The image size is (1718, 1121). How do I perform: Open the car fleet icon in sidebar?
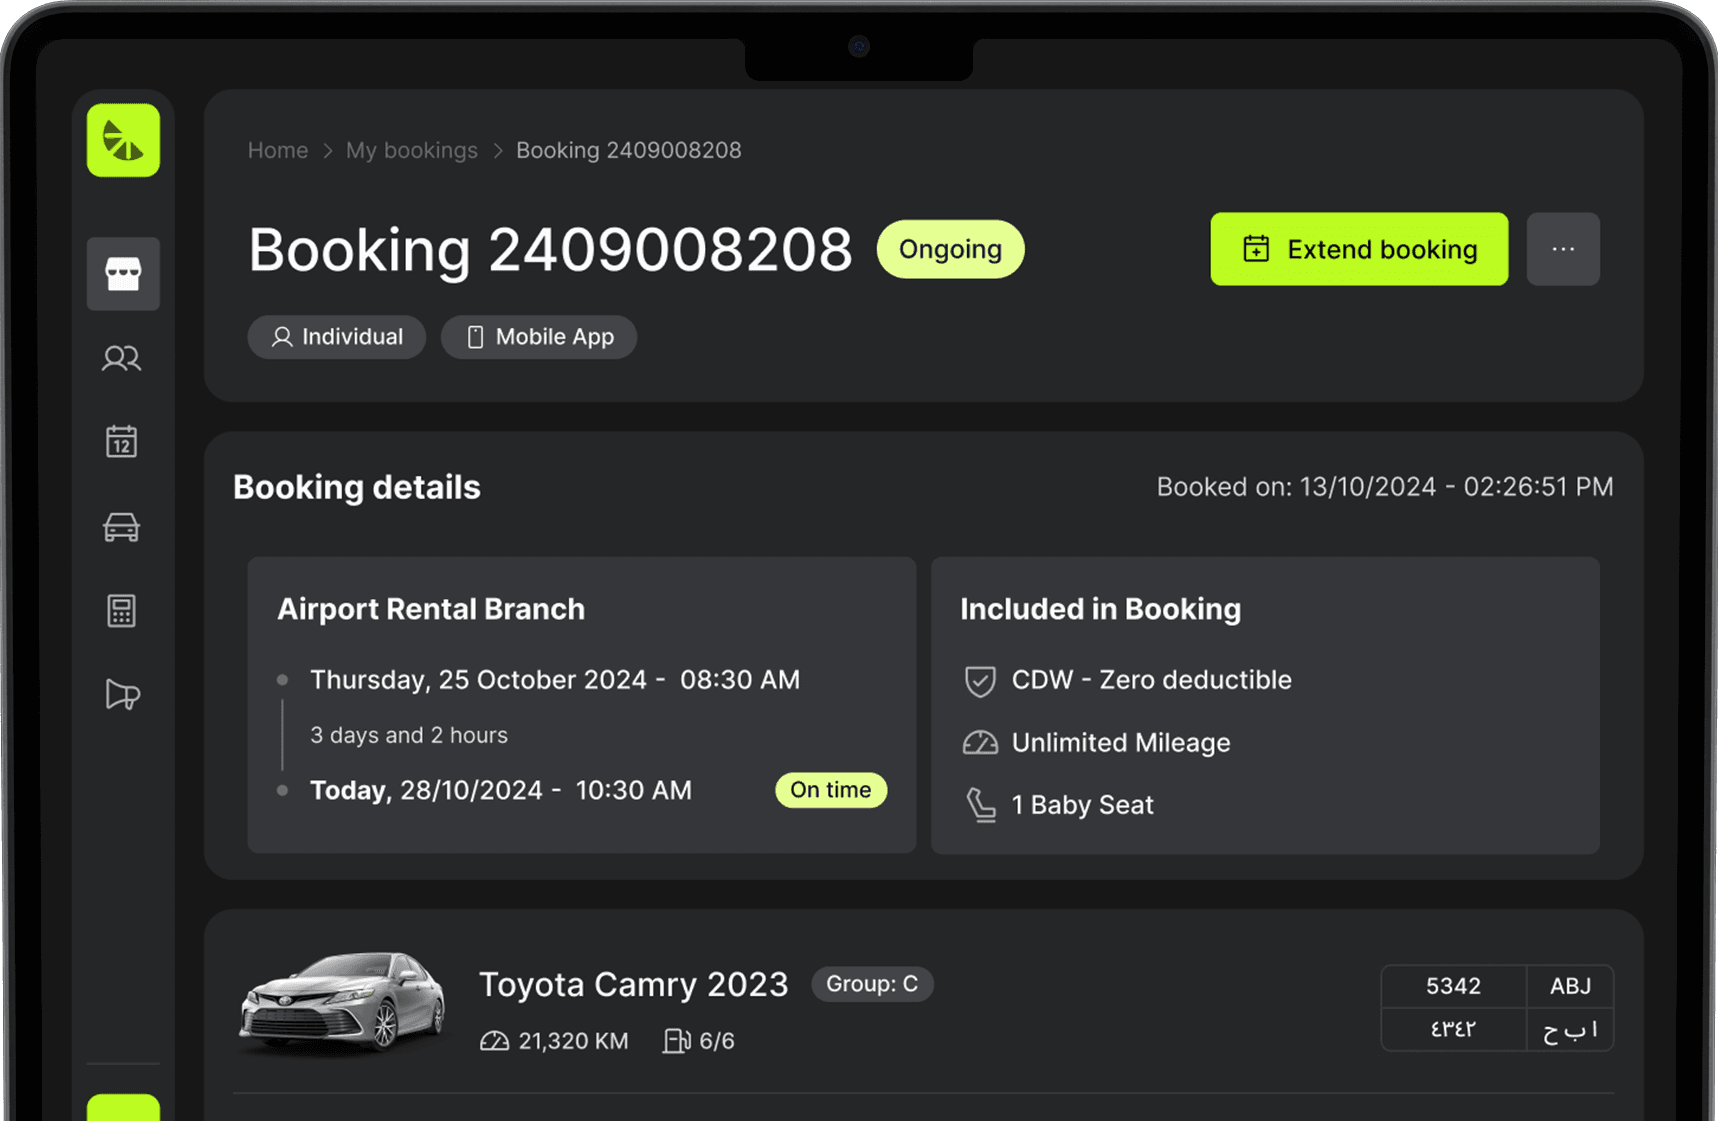[x=122, y=527]
